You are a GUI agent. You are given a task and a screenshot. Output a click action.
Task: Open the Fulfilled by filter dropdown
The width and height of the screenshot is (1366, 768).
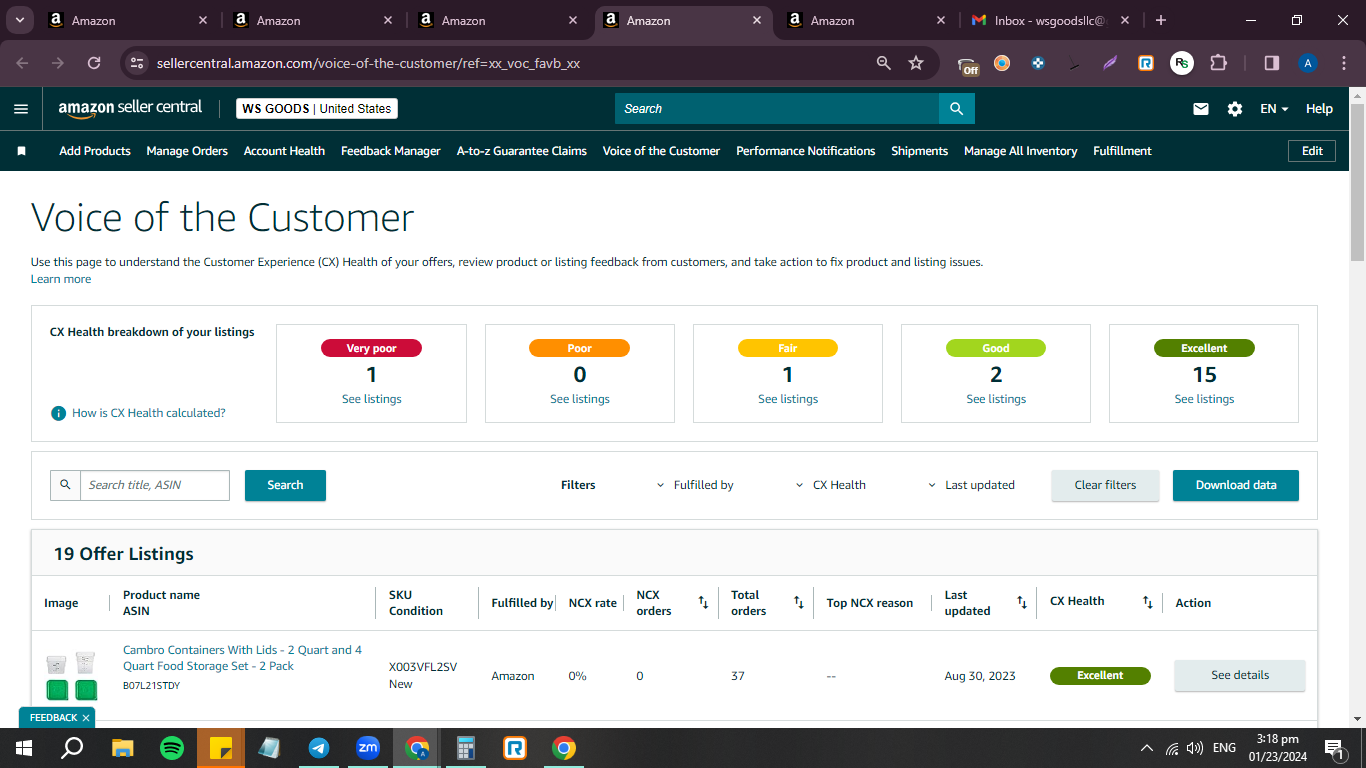(x=695, y=485)
